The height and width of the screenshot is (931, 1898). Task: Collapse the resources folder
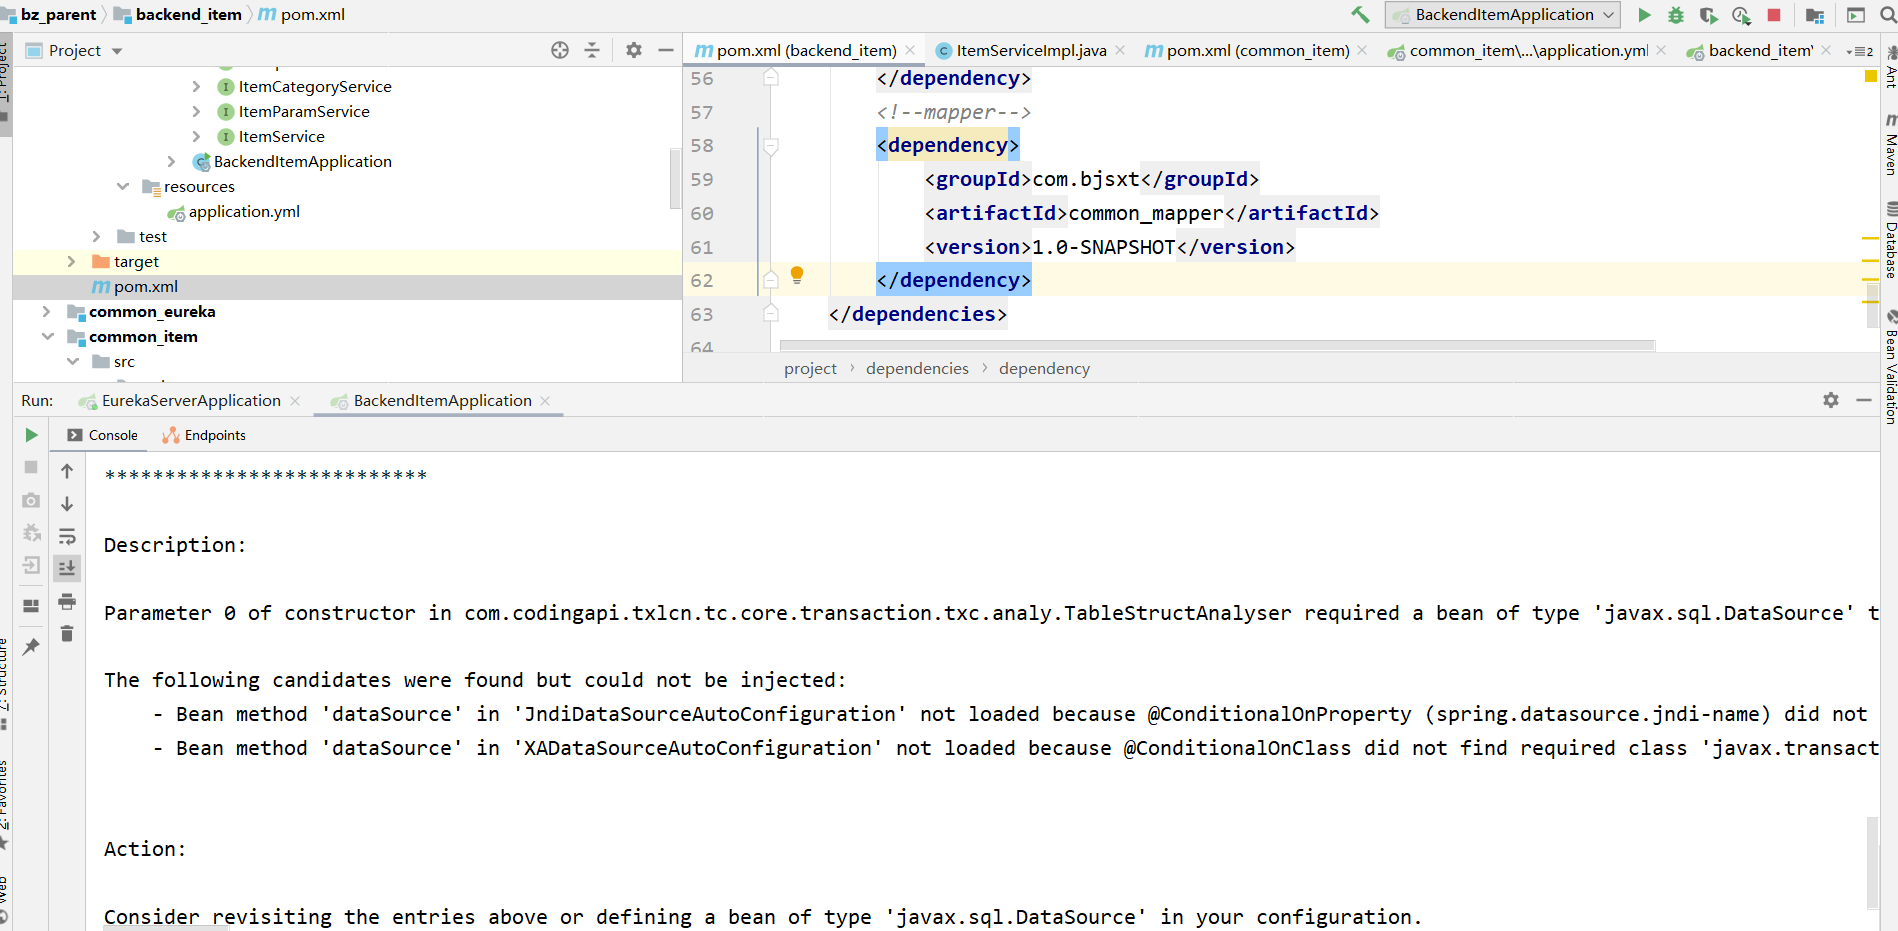(122, 187)
